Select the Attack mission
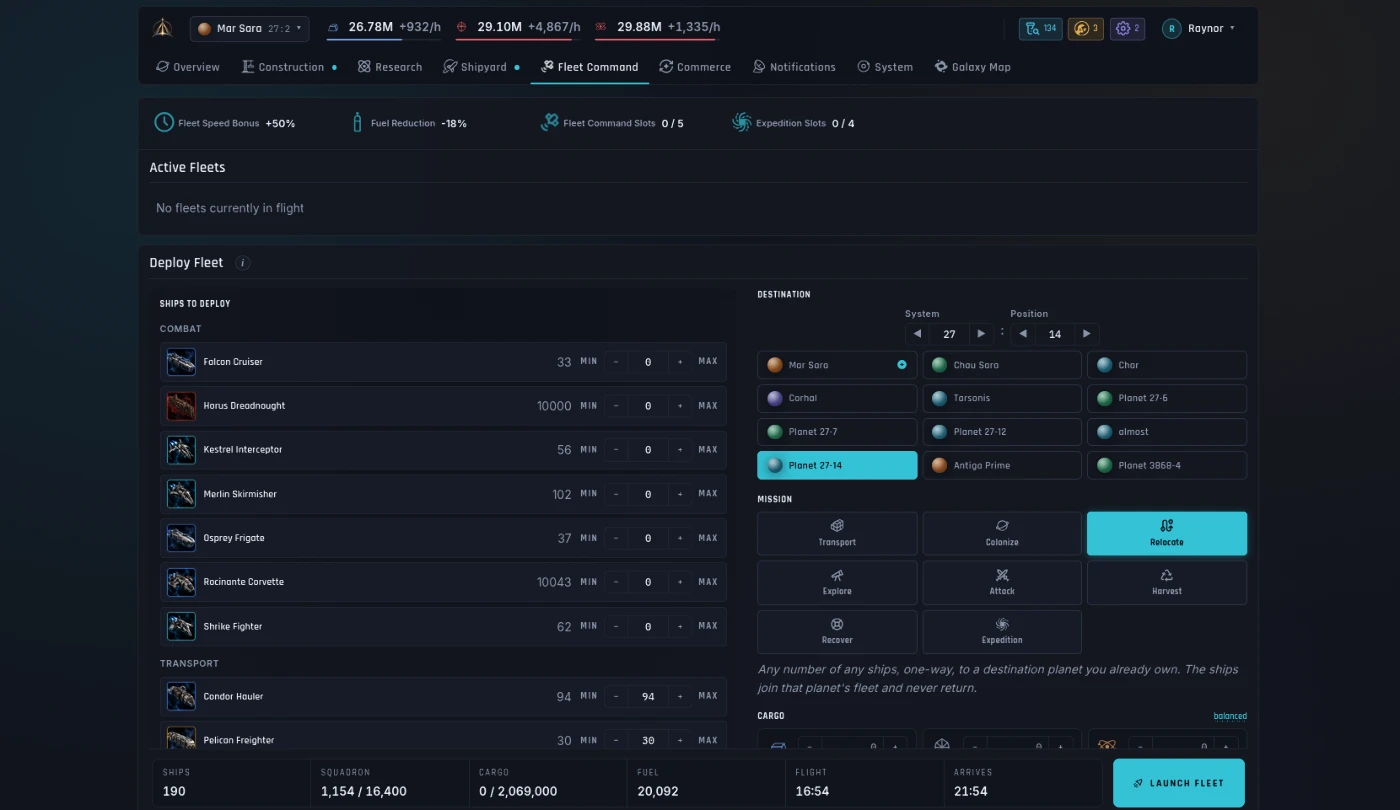 pos(1002,582)
